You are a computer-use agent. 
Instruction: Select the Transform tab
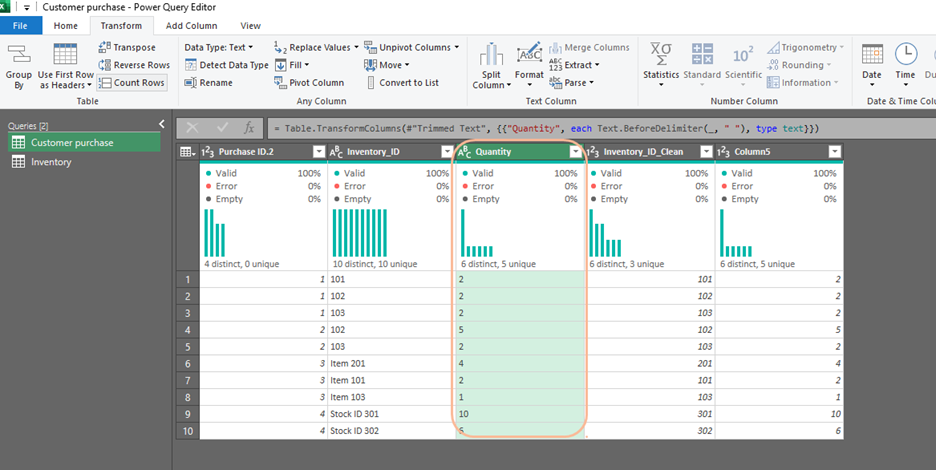(x=121, y=26)
